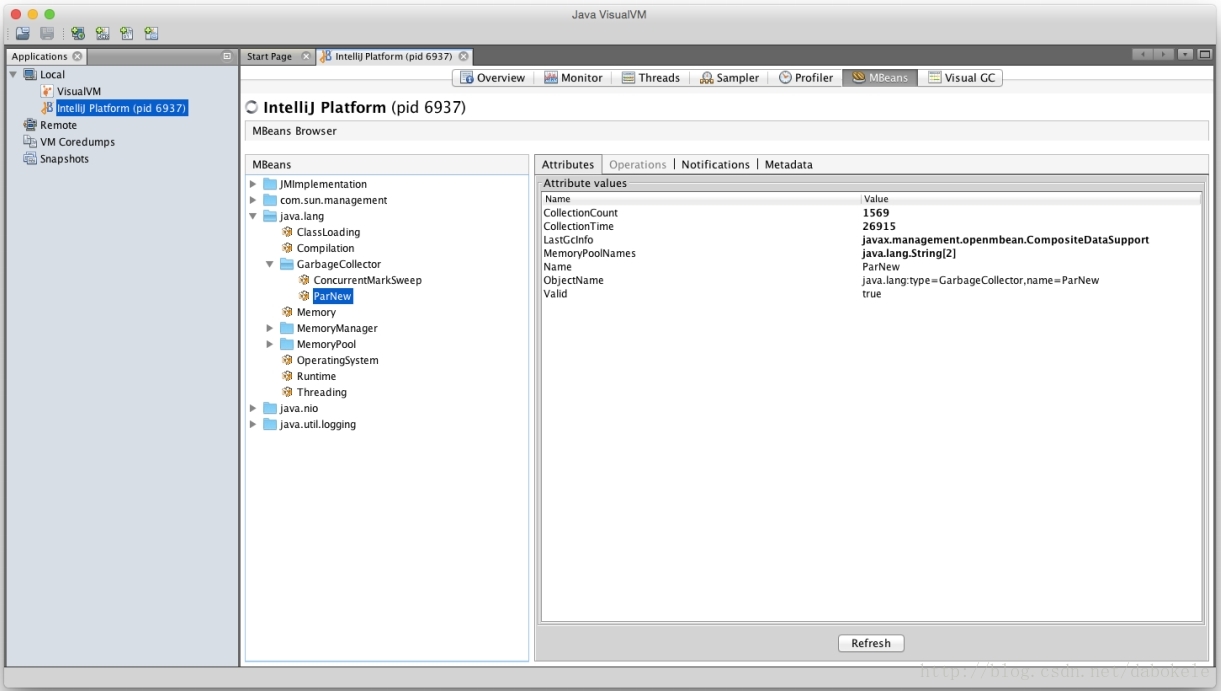1221x691 pixels.
Task: Click the CollectionTime value 26915
Action: (x=879, y=226)
